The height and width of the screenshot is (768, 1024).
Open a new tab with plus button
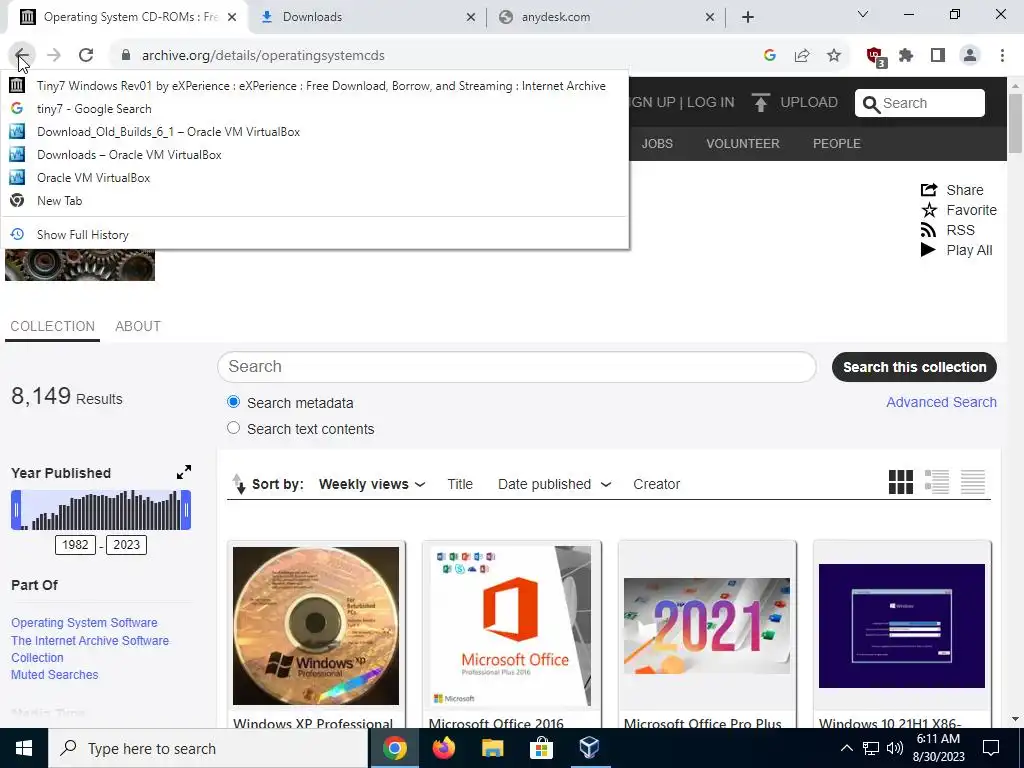748,17
